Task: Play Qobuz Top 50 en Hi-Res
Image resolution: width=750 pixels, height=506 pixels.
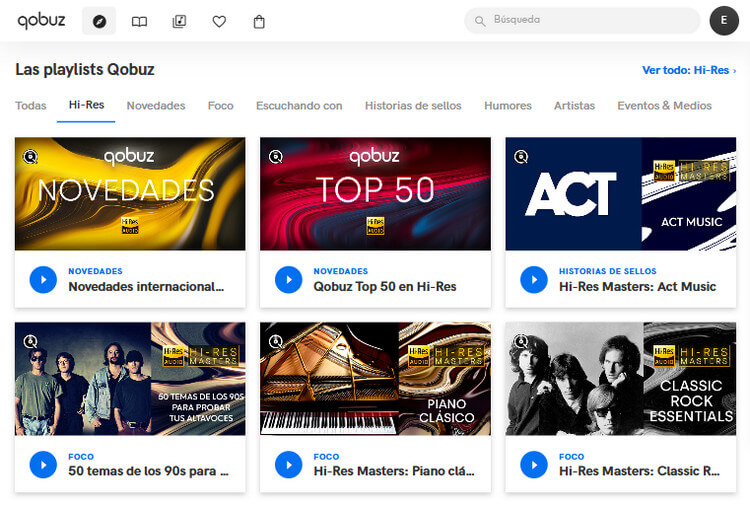Action: (288, 280)
